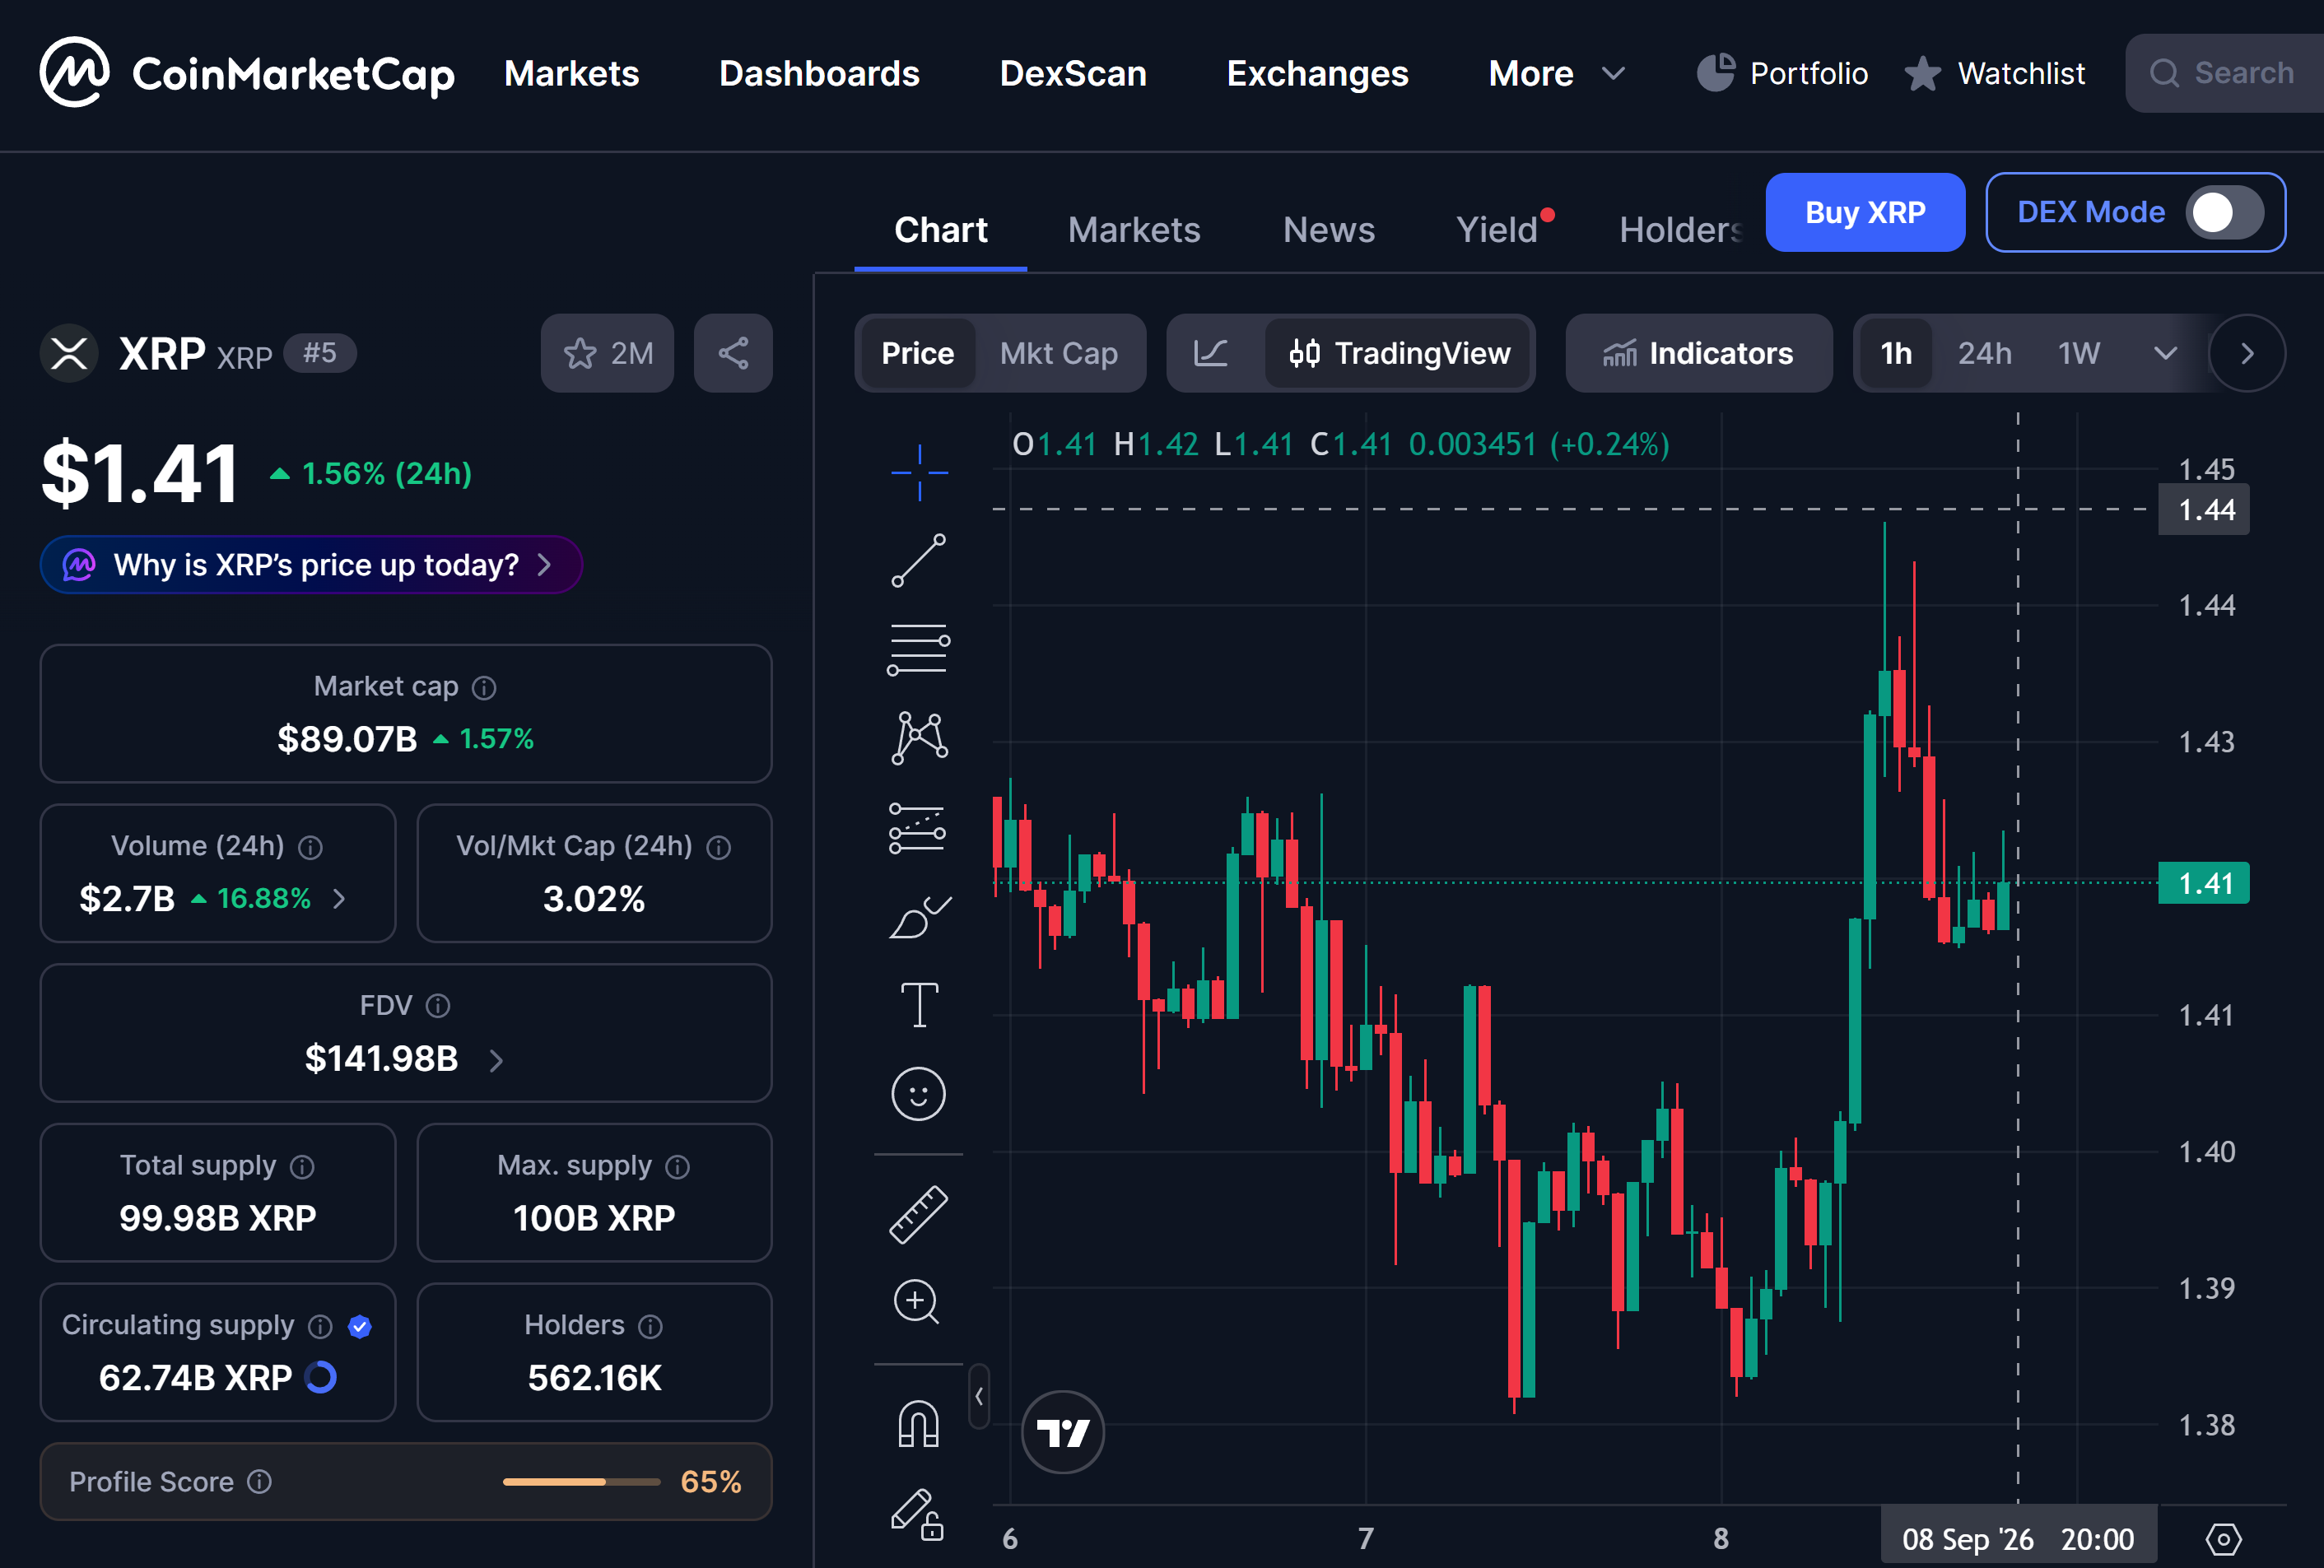This screenshot has width=2324, height=1568.
Task: Open the timeframe interval dropdown arrow
Action: [2165, 353]
